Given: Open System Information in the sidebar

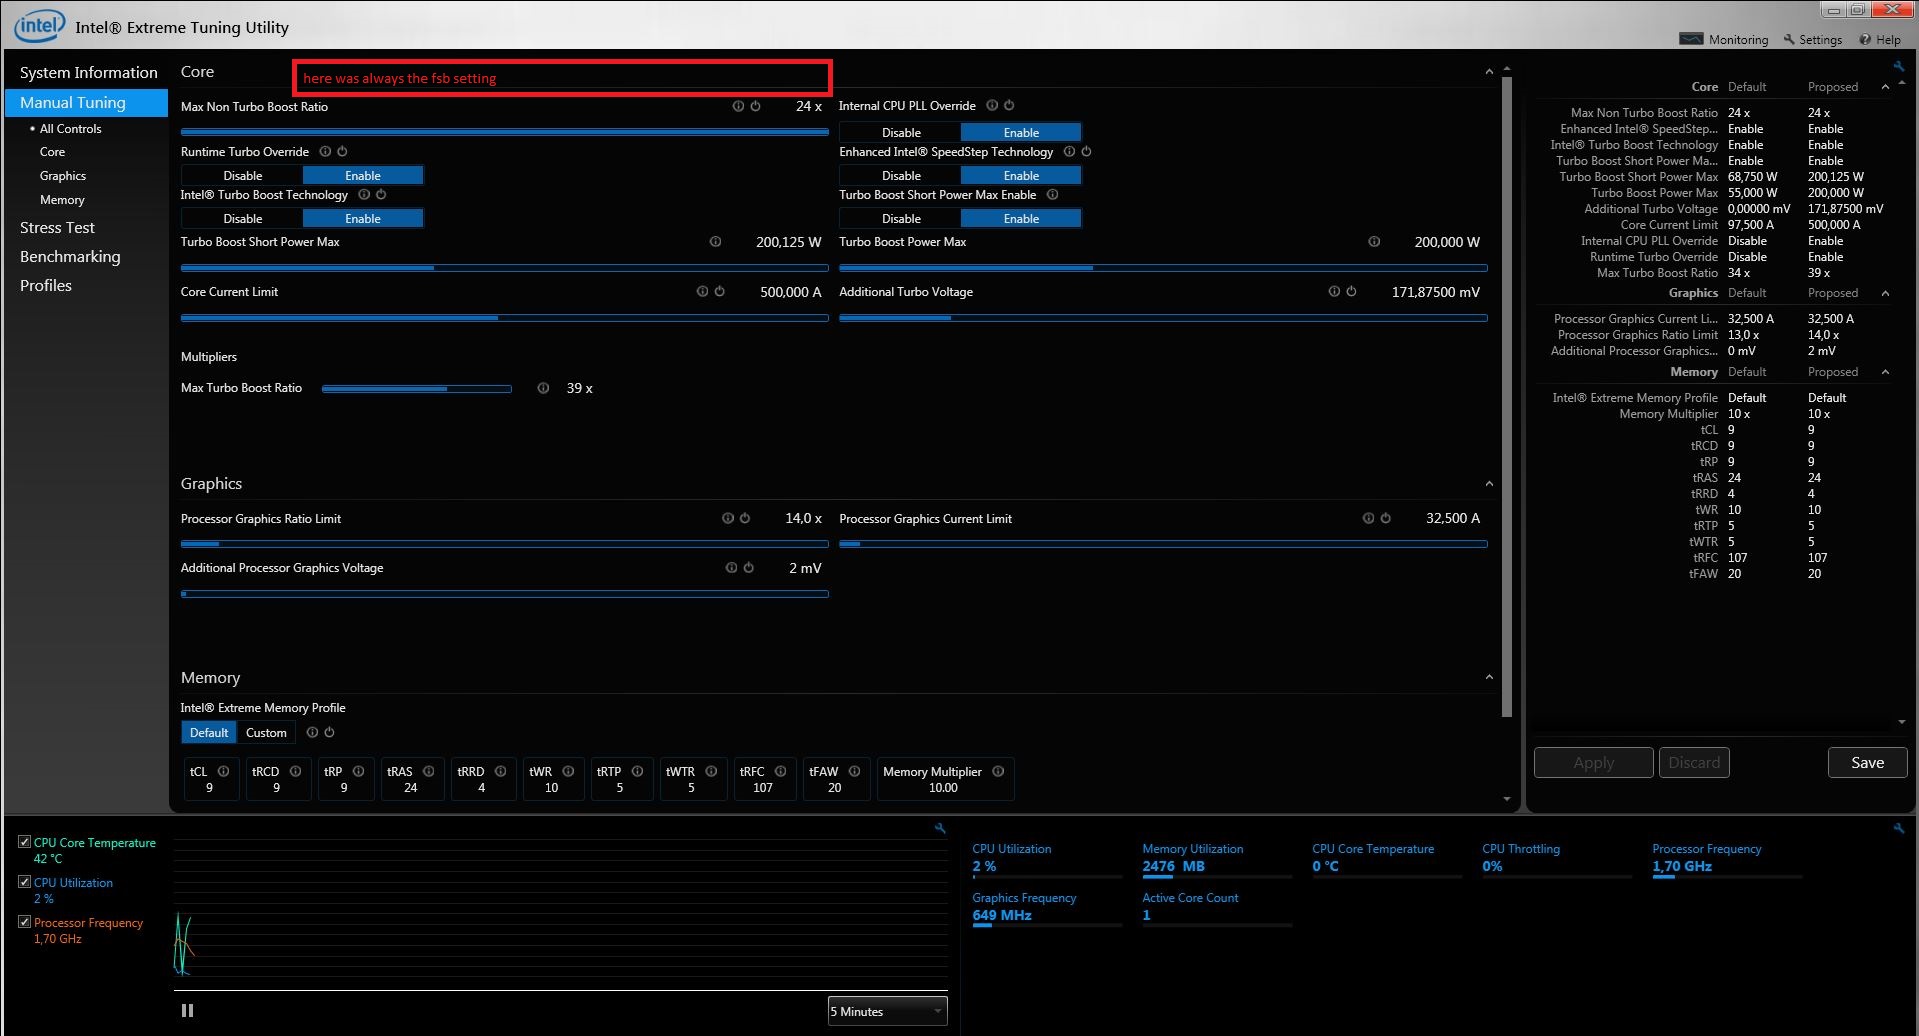Looking at the screenshot, I should pyautogui.click(x=88, y=72).
